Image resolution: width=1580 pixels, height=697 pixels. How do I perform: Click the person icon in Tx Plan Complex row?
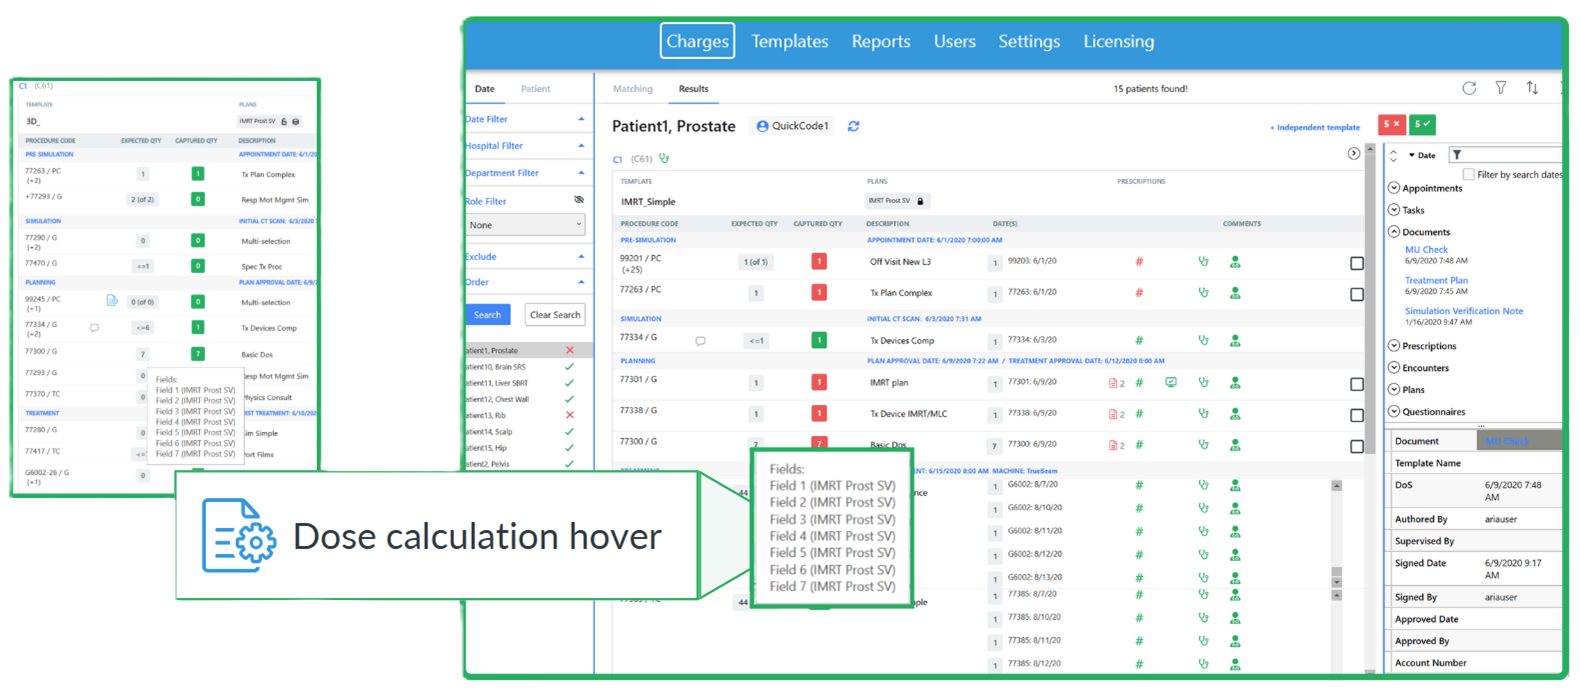tap(1235, 293)
